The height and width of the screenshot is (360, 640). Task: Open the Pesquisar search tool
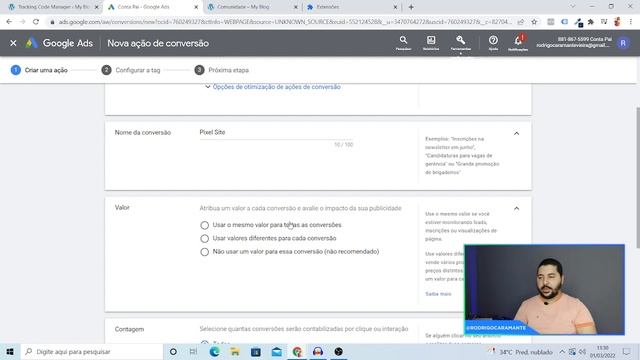[403, 42]
